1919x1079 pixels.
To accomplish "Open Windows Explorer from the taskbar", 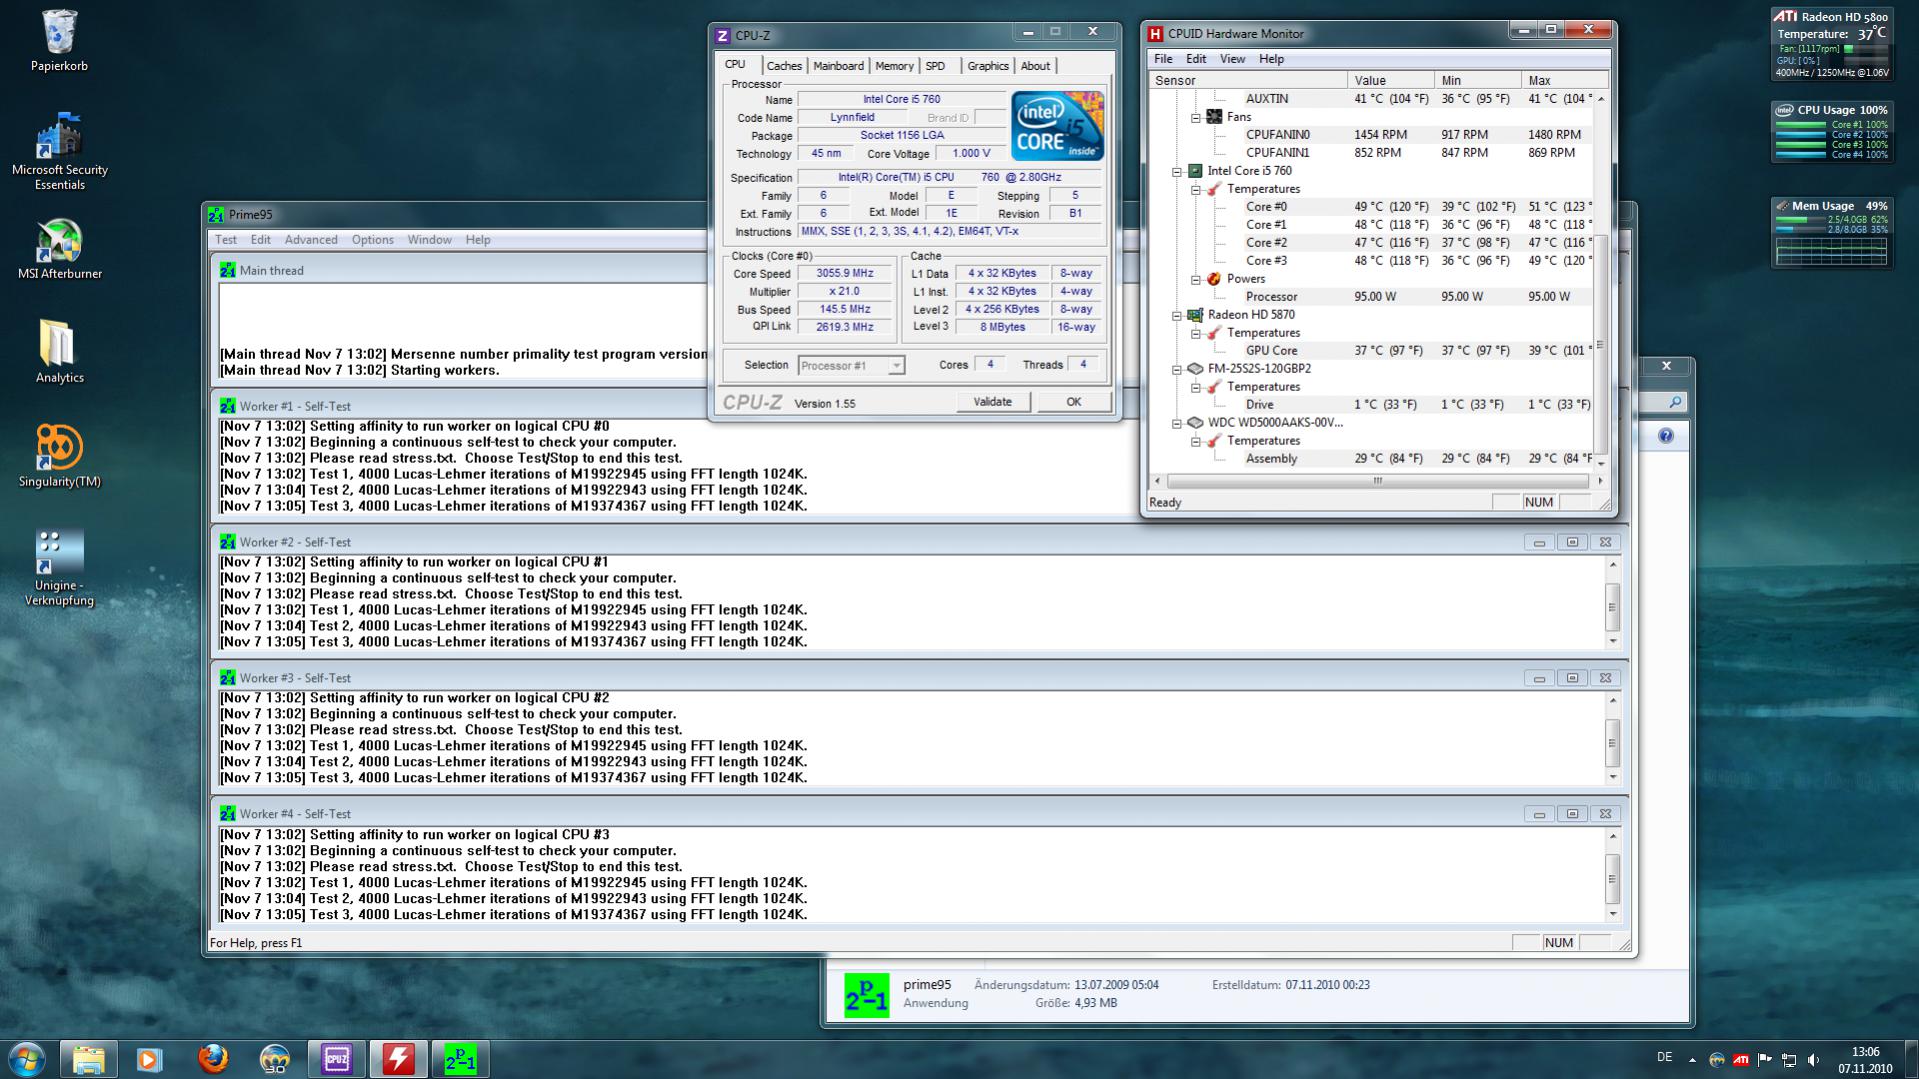I will point(88,1059).
